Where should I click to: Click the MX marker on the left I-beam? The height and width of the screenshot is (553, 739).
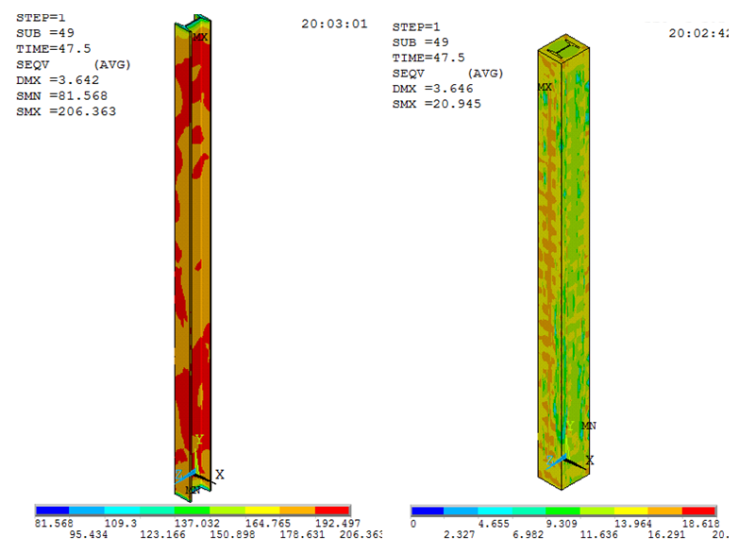click(x=200, y=38)
